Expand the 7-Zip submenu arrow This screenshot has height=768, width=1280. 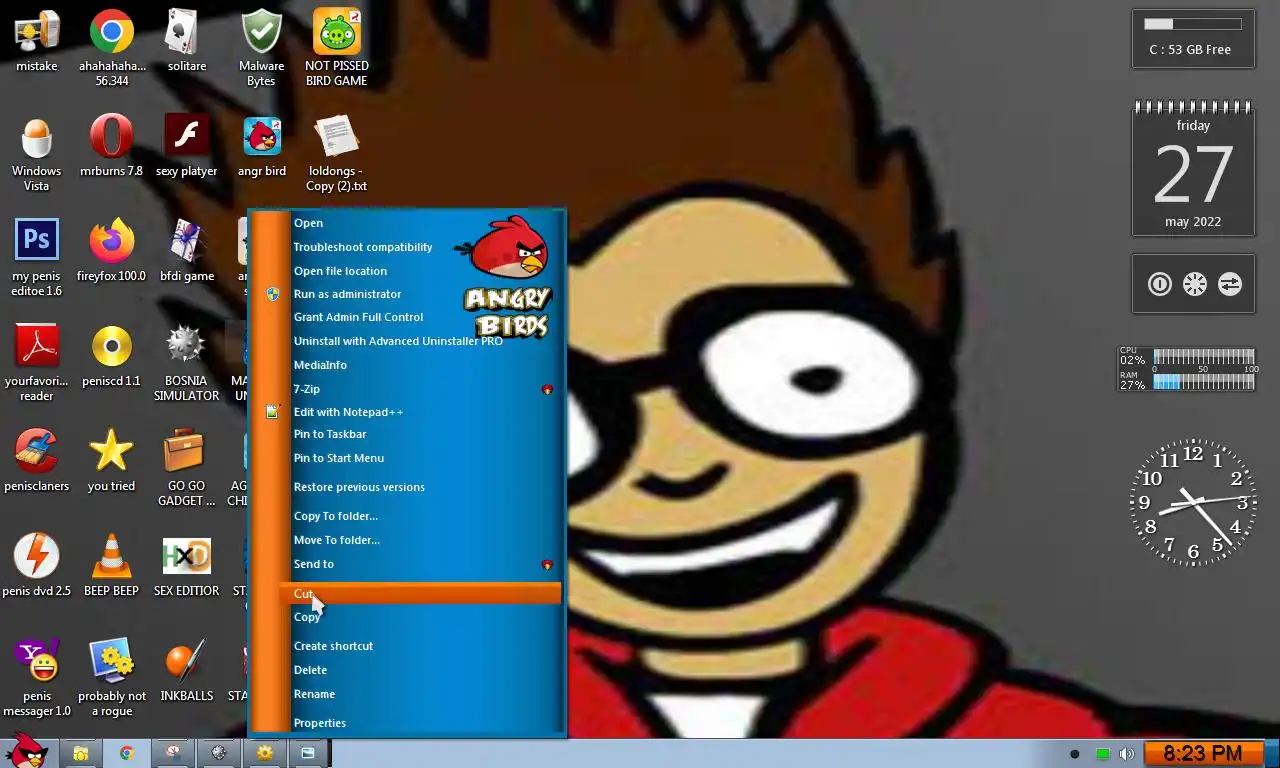(x=547, y=389)
